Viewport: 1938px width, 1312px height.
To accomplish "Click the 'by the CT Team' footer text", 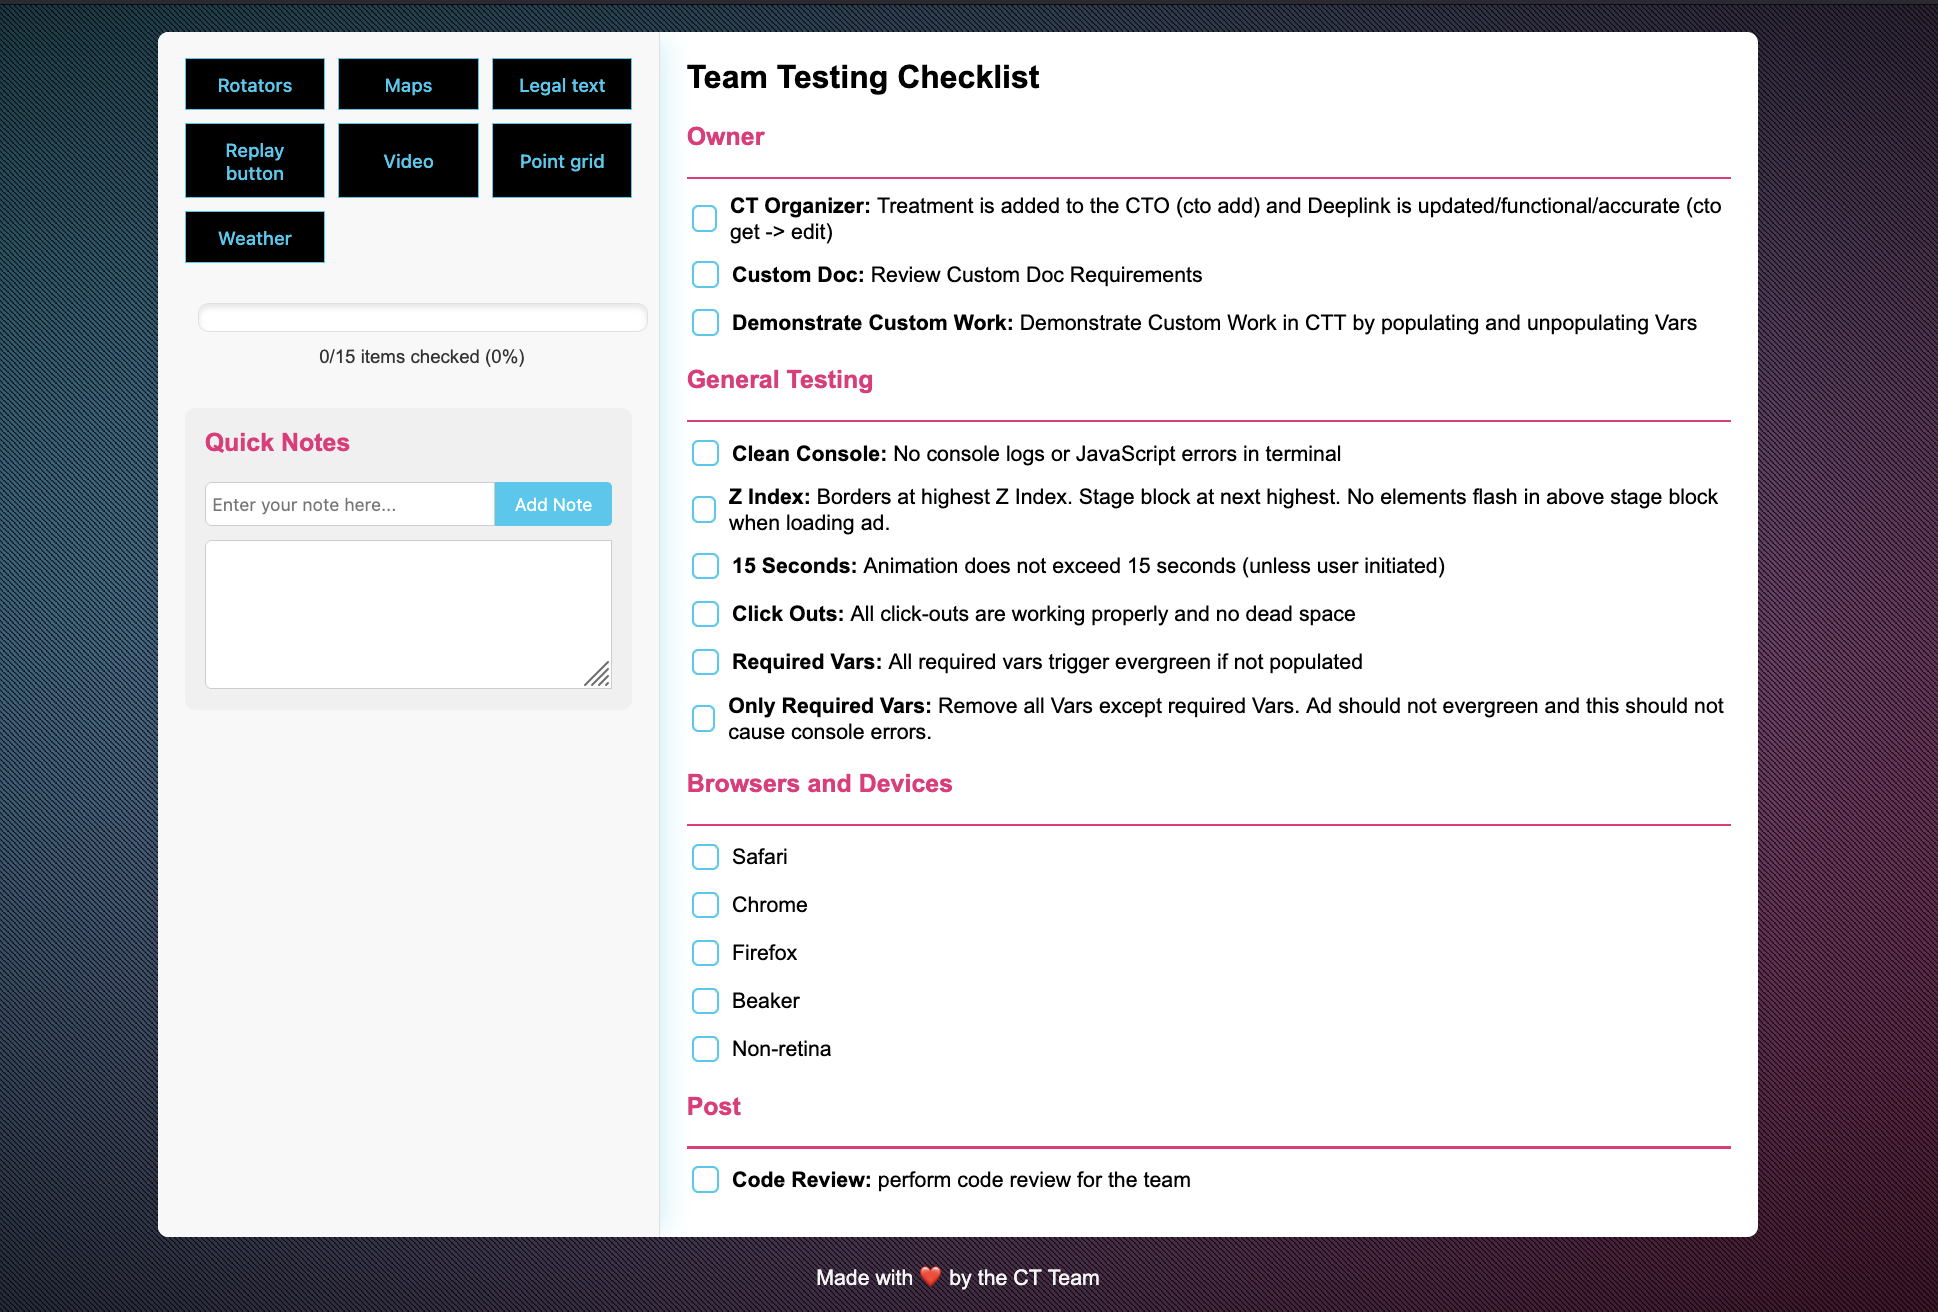I will [1024, 1278].
